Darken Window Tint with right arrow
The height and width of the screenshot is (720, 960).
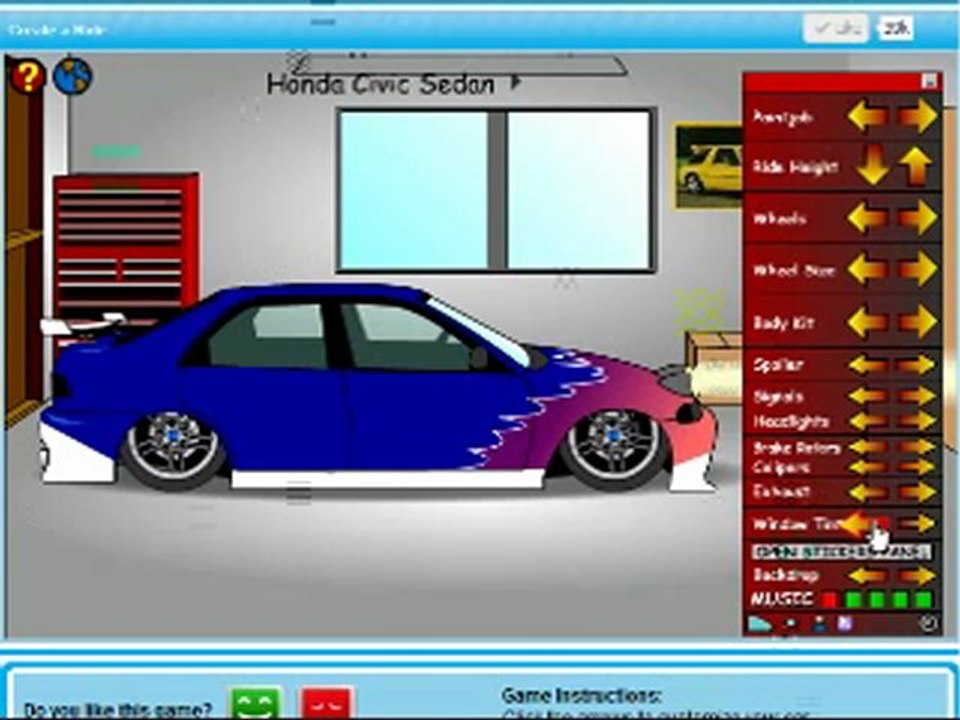pyautogui.click(x=918, y=523)
